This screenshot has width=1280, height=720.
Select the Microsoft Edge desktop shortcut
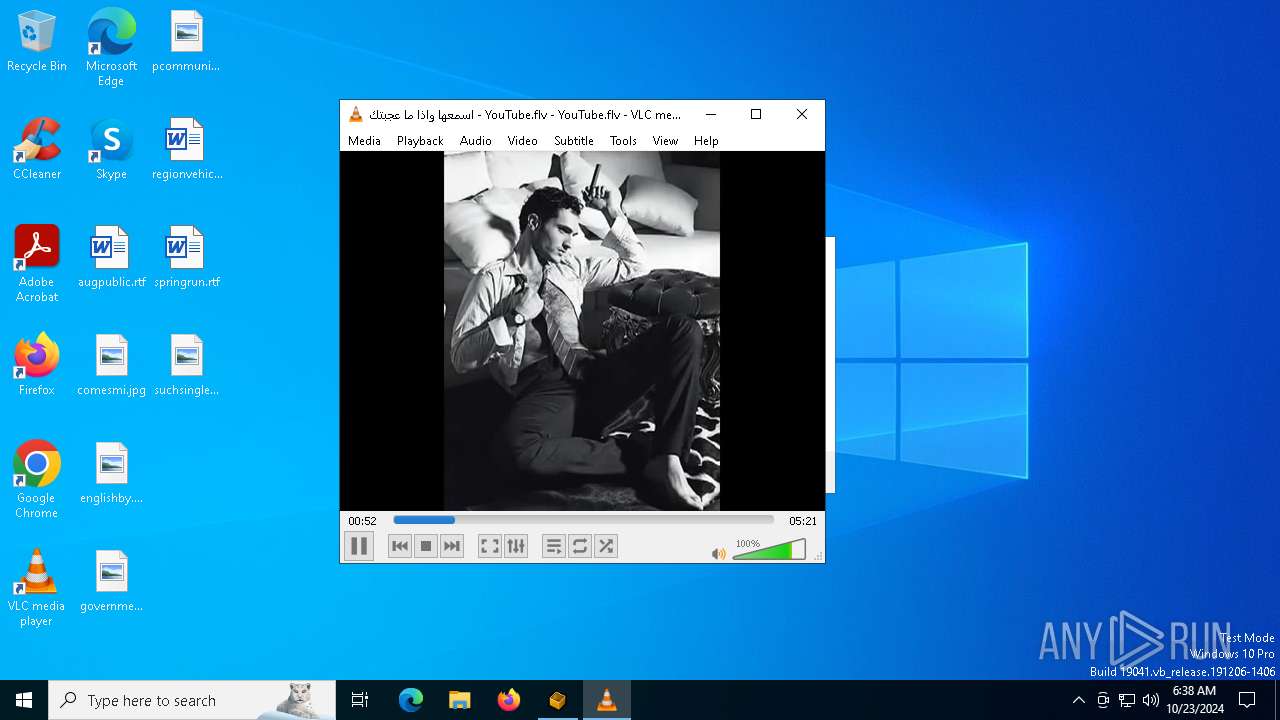111,48
